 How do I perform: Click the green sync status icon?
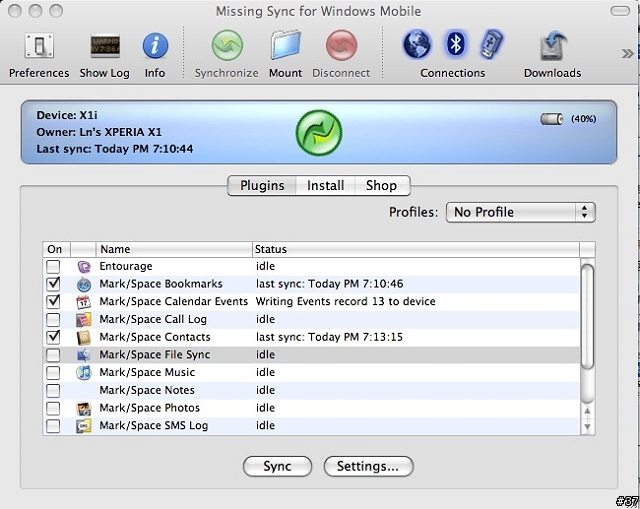point(319,133)
